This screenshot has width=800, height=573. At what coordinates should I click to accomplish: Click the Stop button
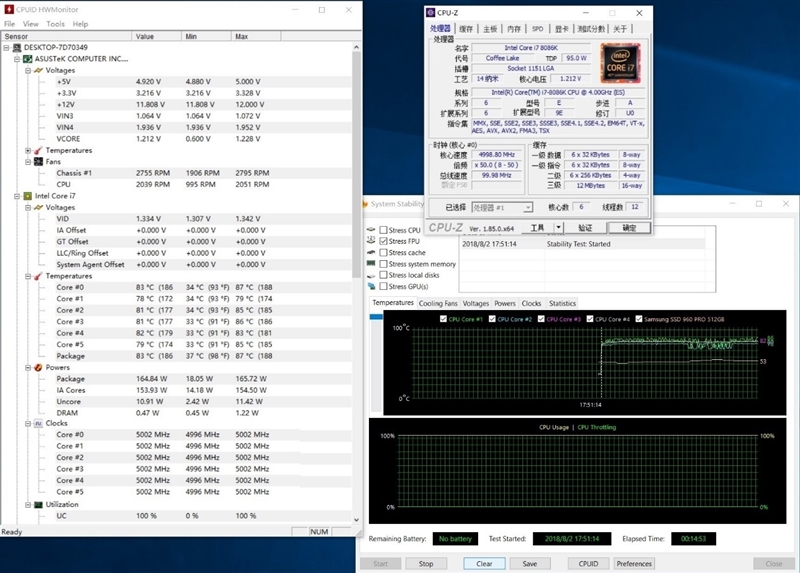[x=426, y=564]
